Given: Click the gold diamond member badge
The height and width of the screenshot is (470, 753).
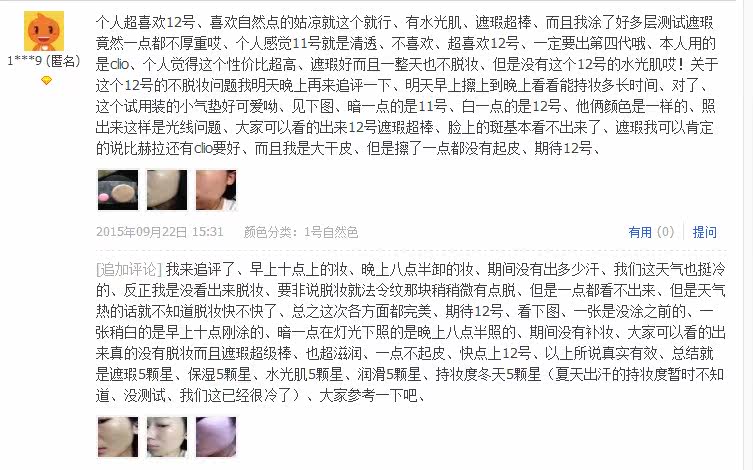Looking at the screenshot, I should [x=46, y=80].
